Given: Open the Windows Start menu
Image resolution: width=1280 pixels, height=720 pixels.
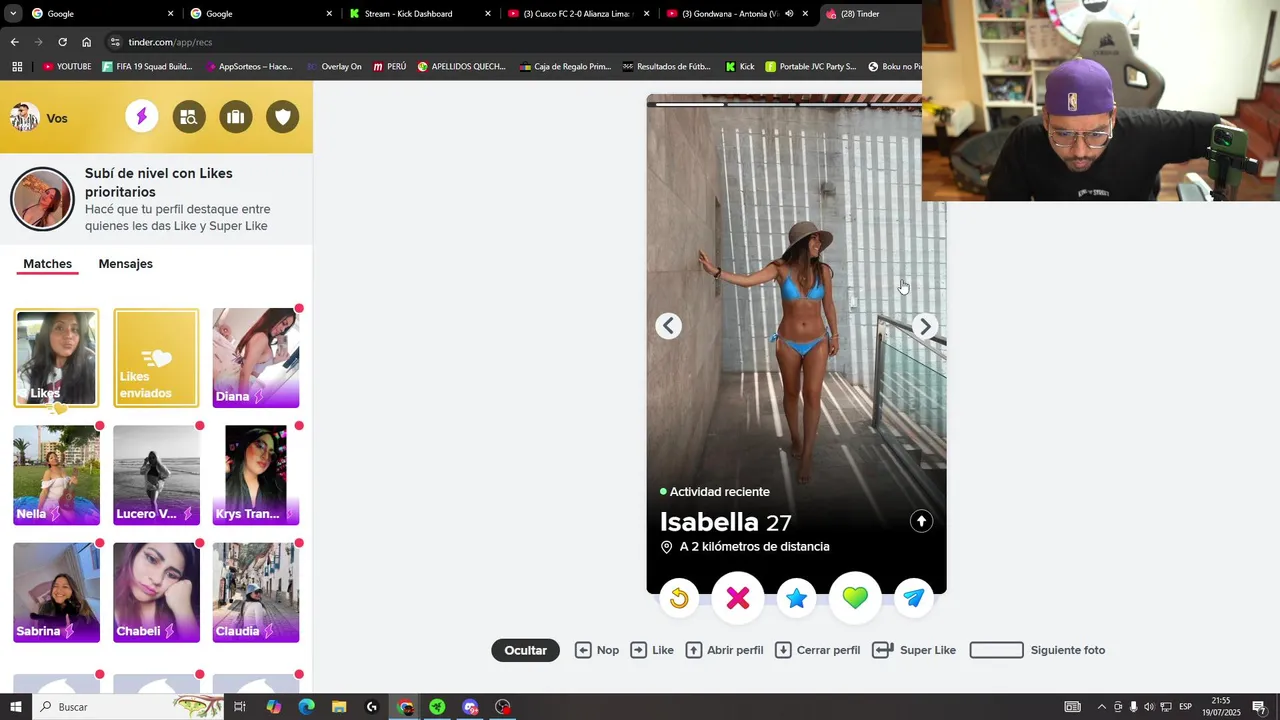Looking at the screenshot, I should pos(16,707).
